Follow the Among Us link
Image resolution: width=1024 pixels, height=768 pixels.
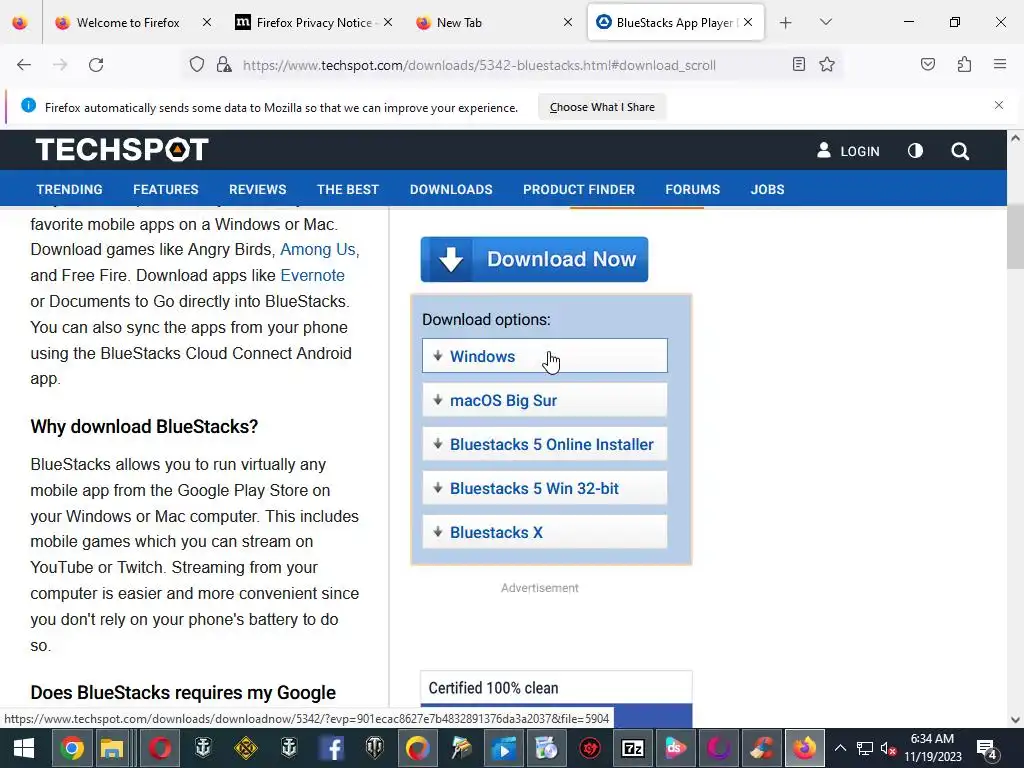318,249
